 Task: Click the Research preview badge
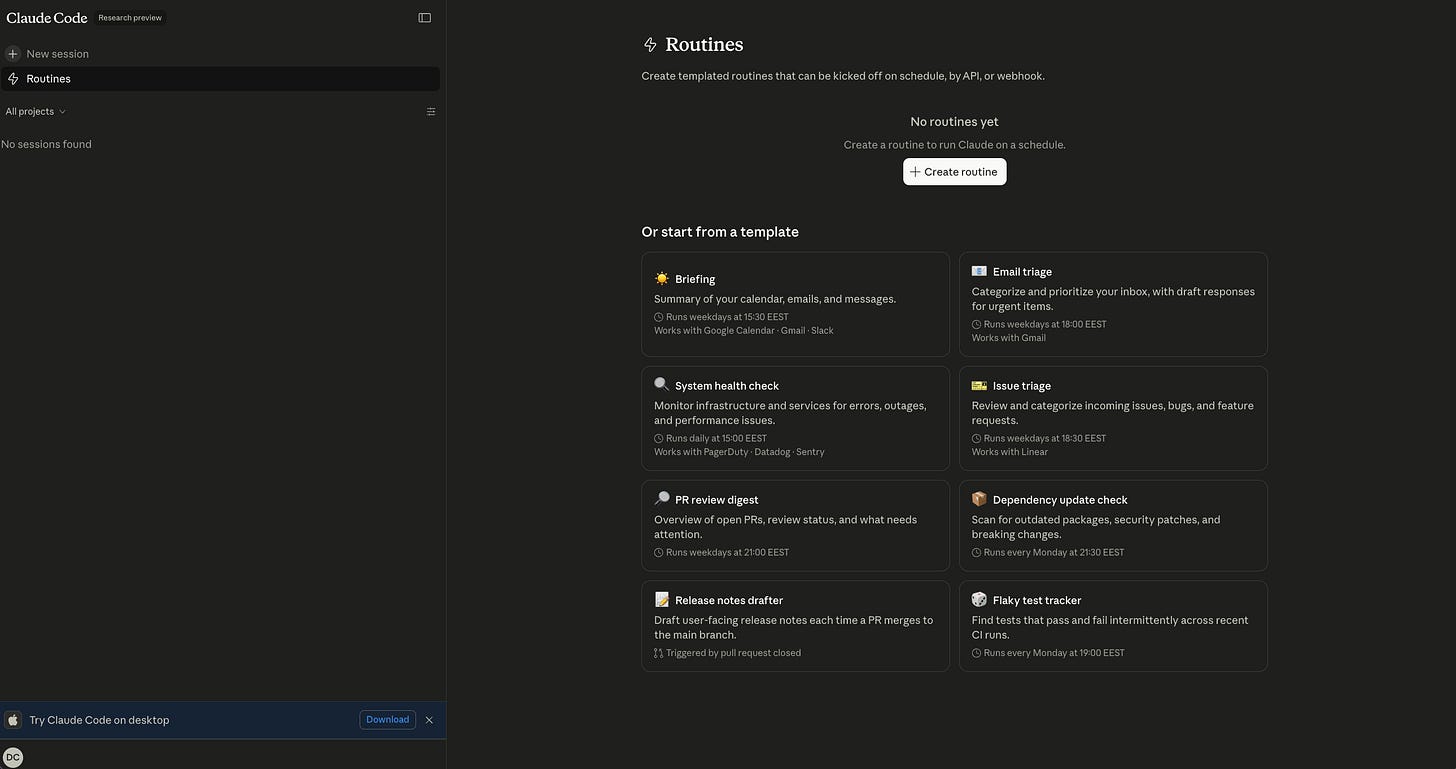tap(130, 18)
